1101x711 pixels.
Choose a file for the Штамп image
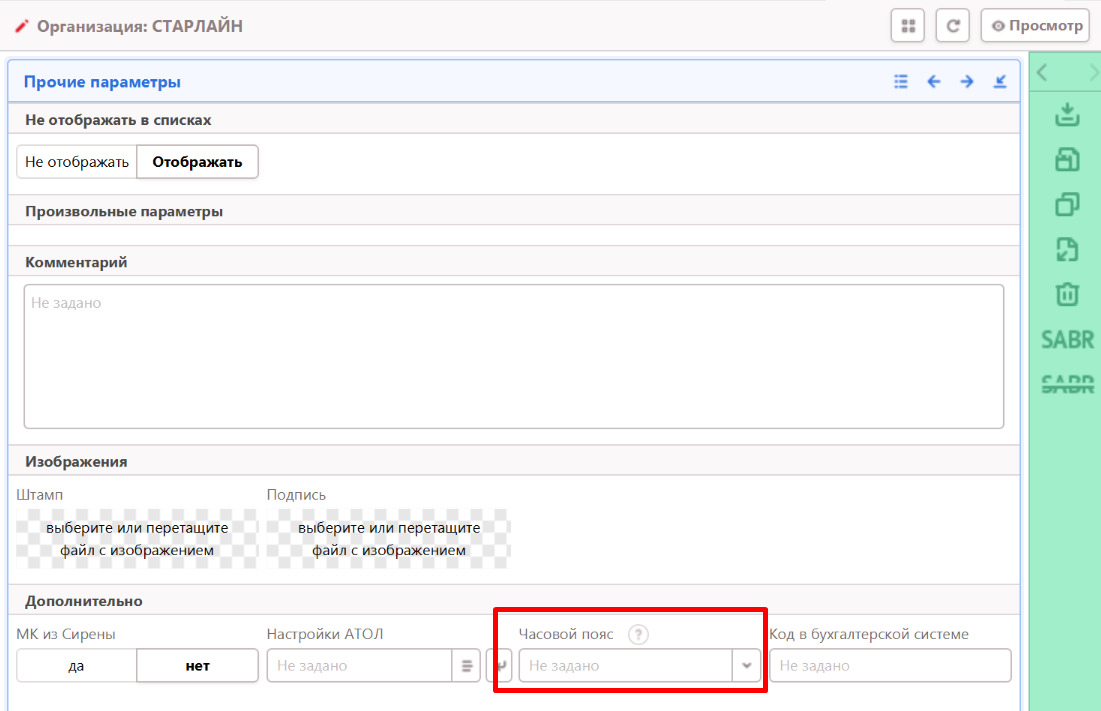[137, 538]
